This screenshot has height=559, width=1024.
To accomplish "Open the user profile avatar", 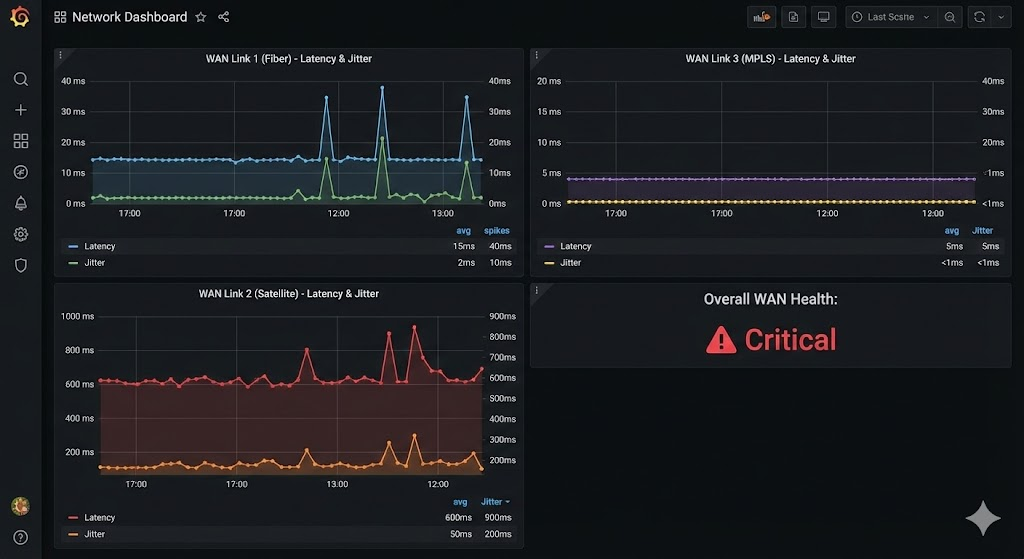I will (20, 506).
